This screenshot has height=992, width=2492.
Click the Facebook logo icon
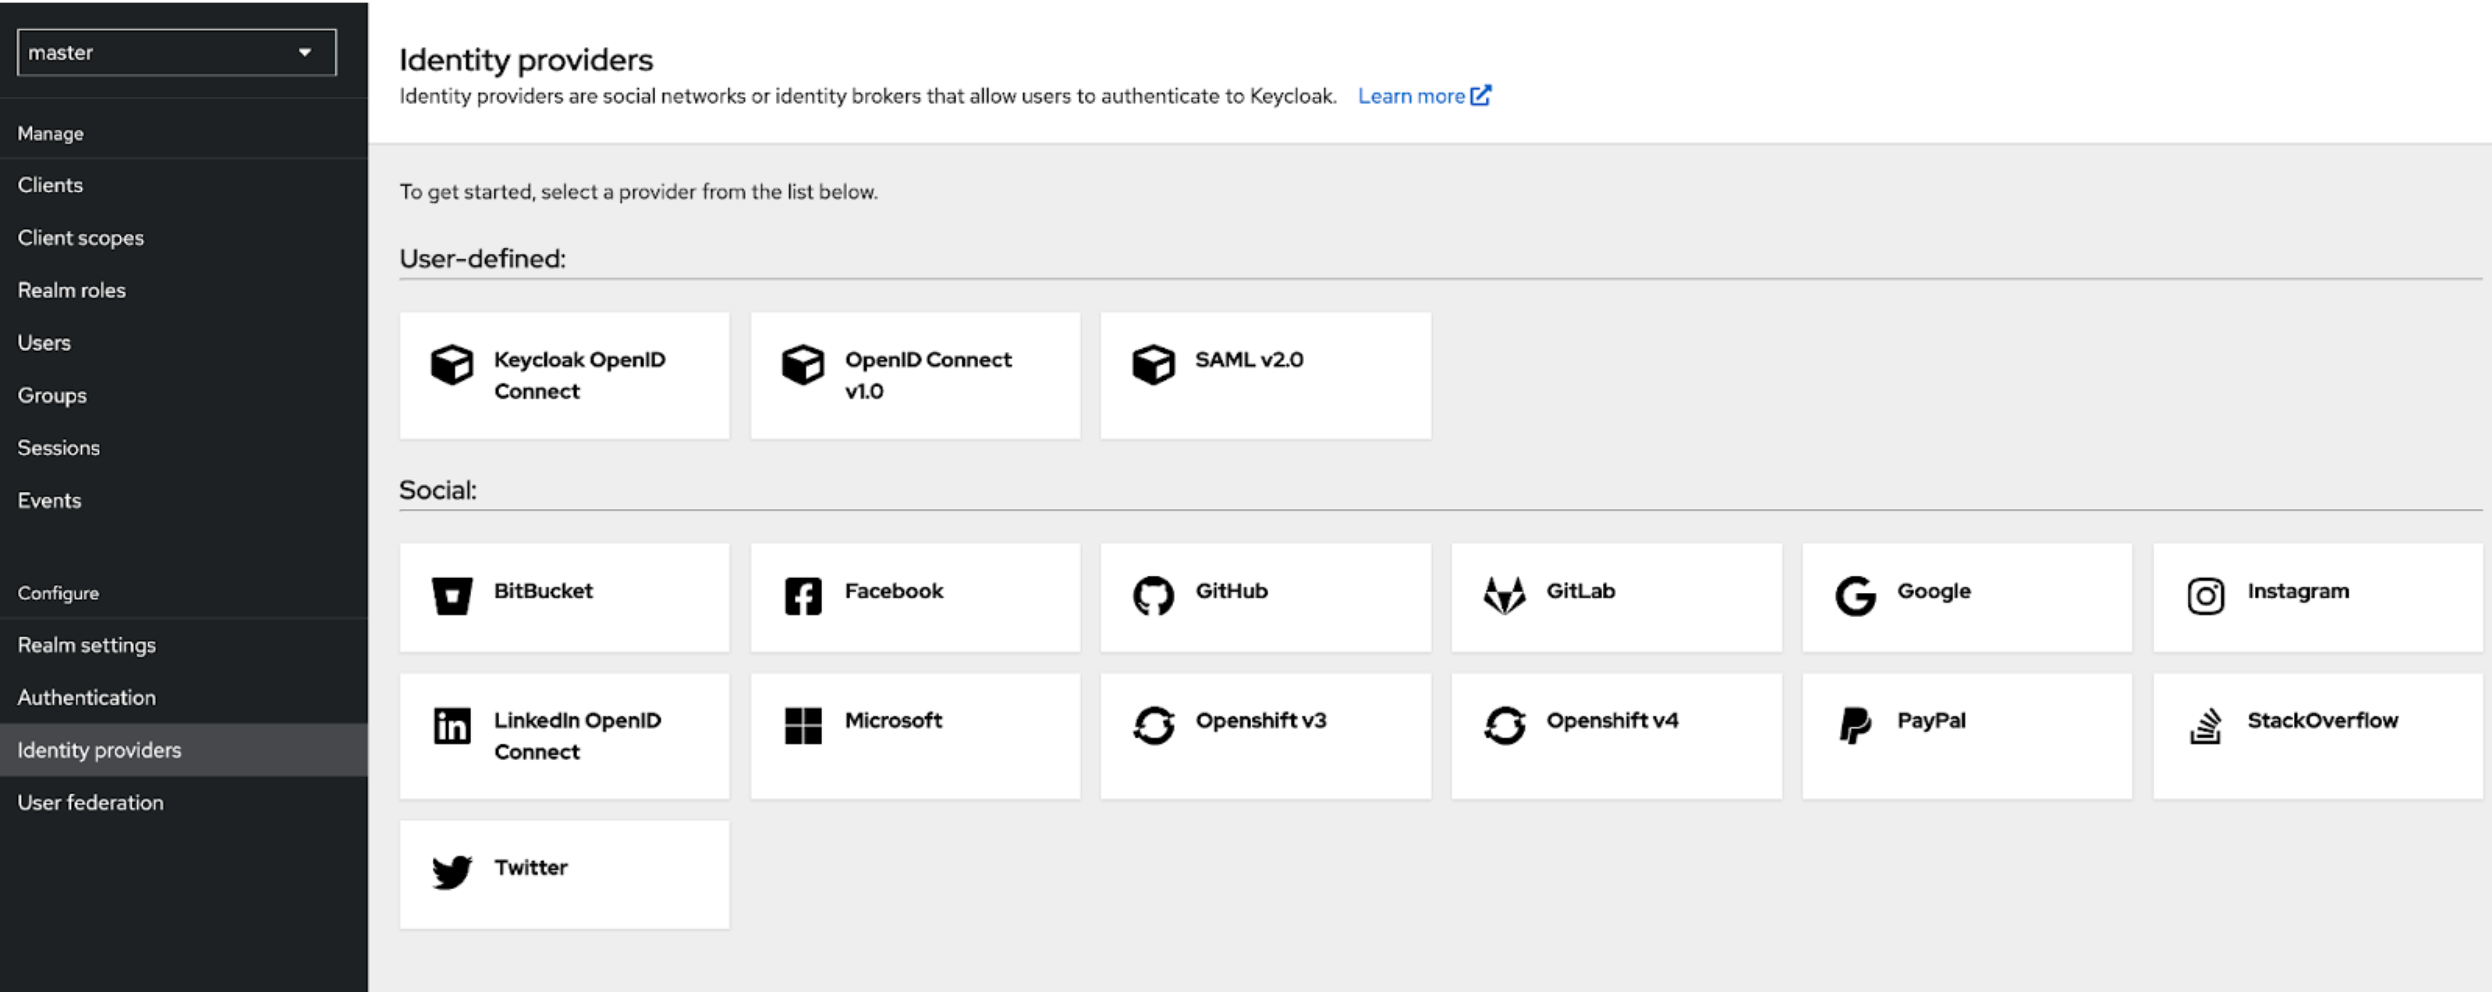click(x=803, y=596)
